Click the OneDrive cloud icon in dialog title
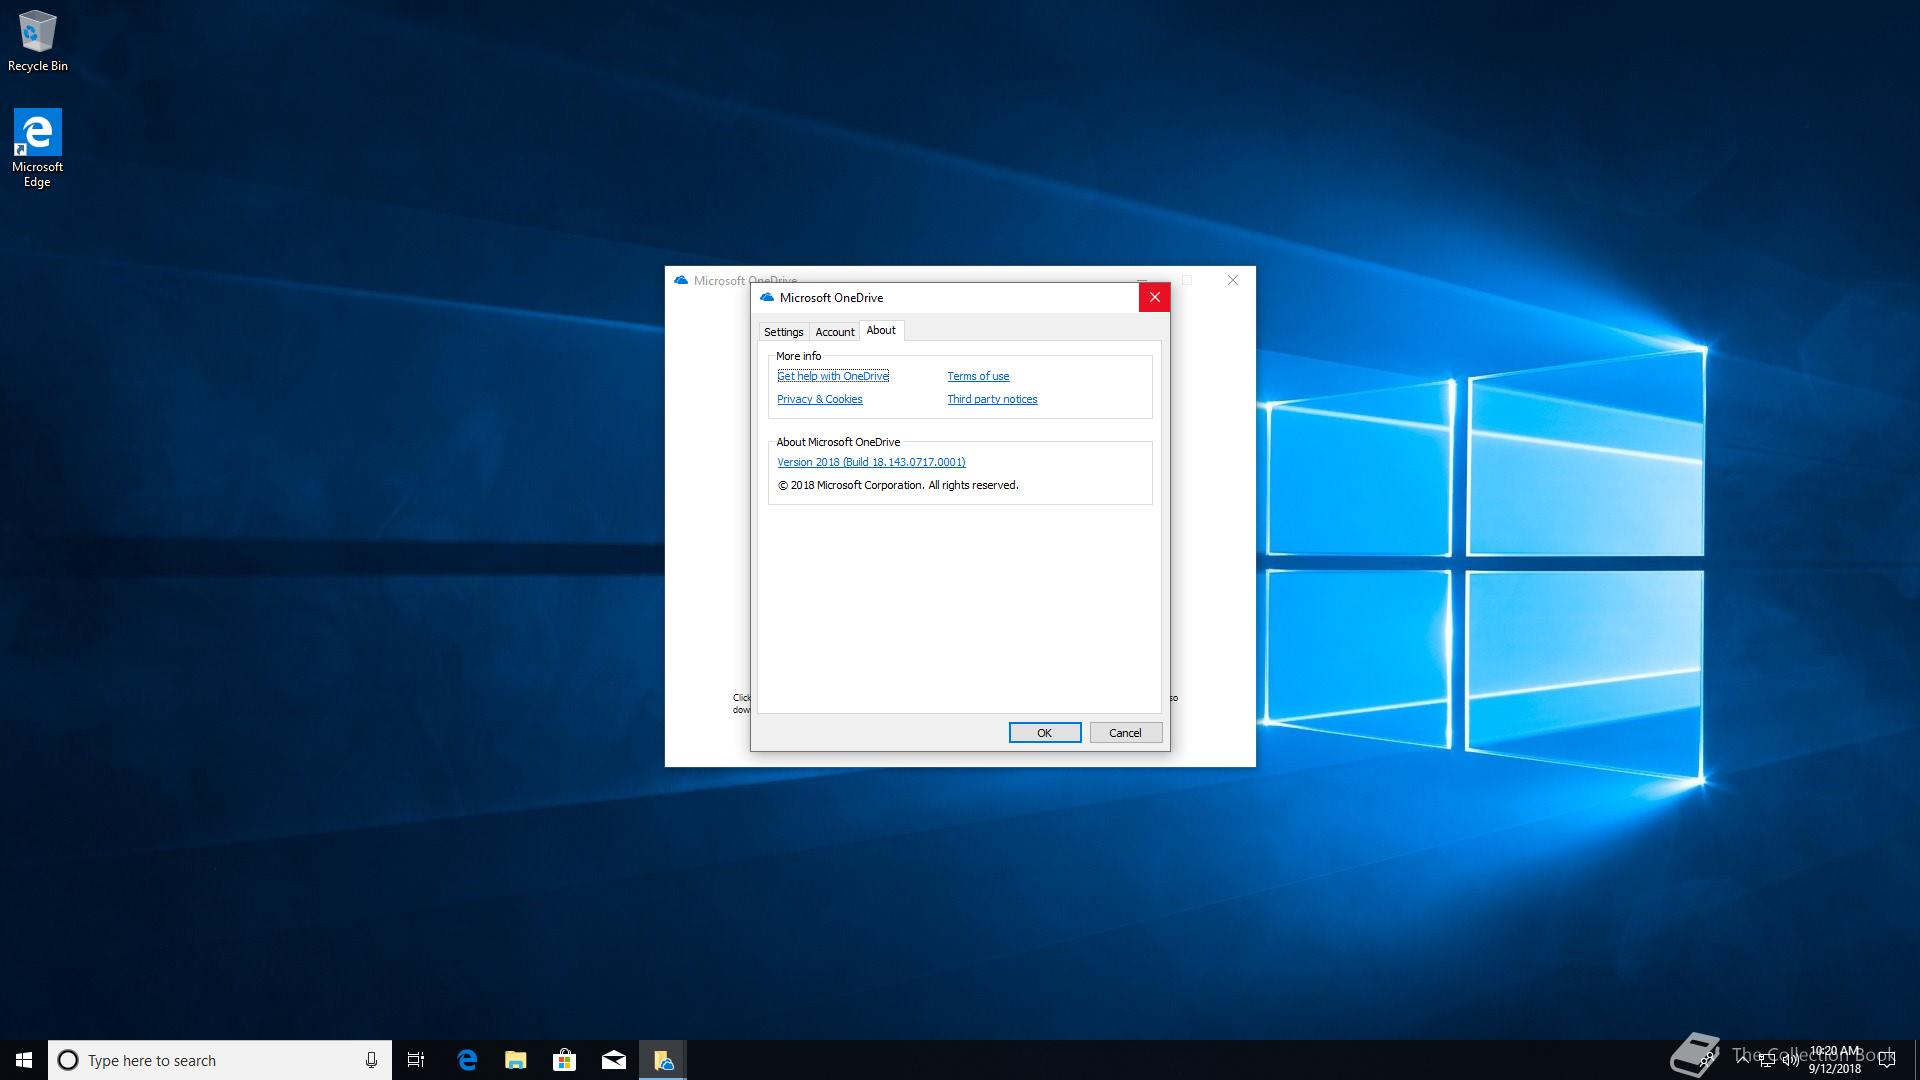This screenshot has height=1080, width=1920. (x=767, y=297)
